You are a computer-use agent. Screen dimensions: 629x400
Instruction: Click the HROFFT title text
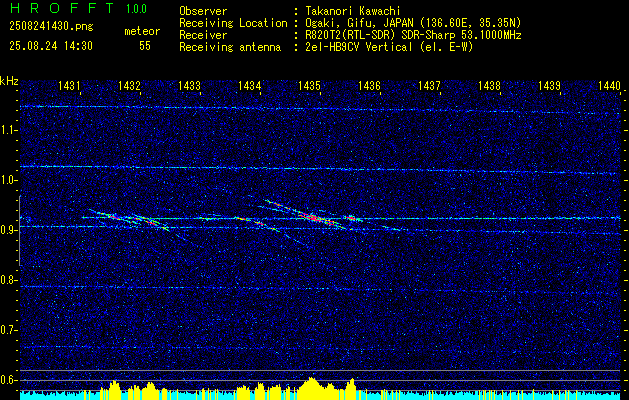(x=62, y=8)
